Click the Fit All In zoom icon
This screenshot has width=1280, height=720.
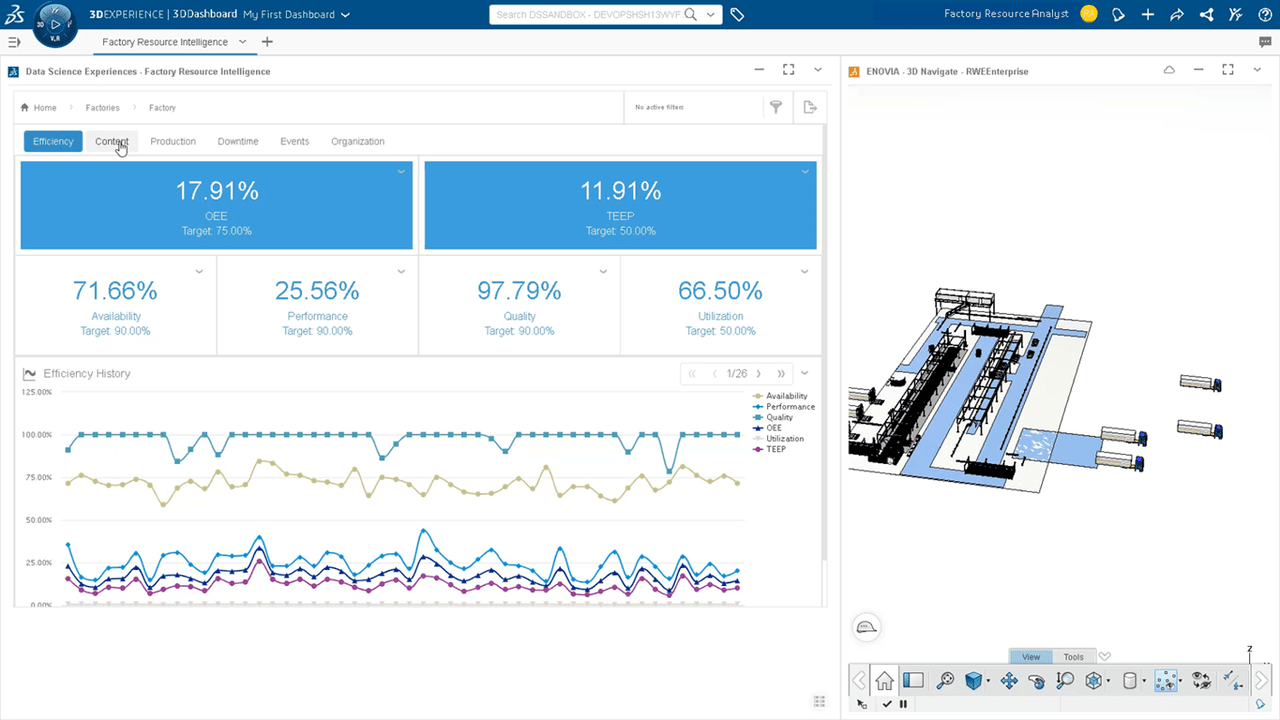[x=945, y=681]
